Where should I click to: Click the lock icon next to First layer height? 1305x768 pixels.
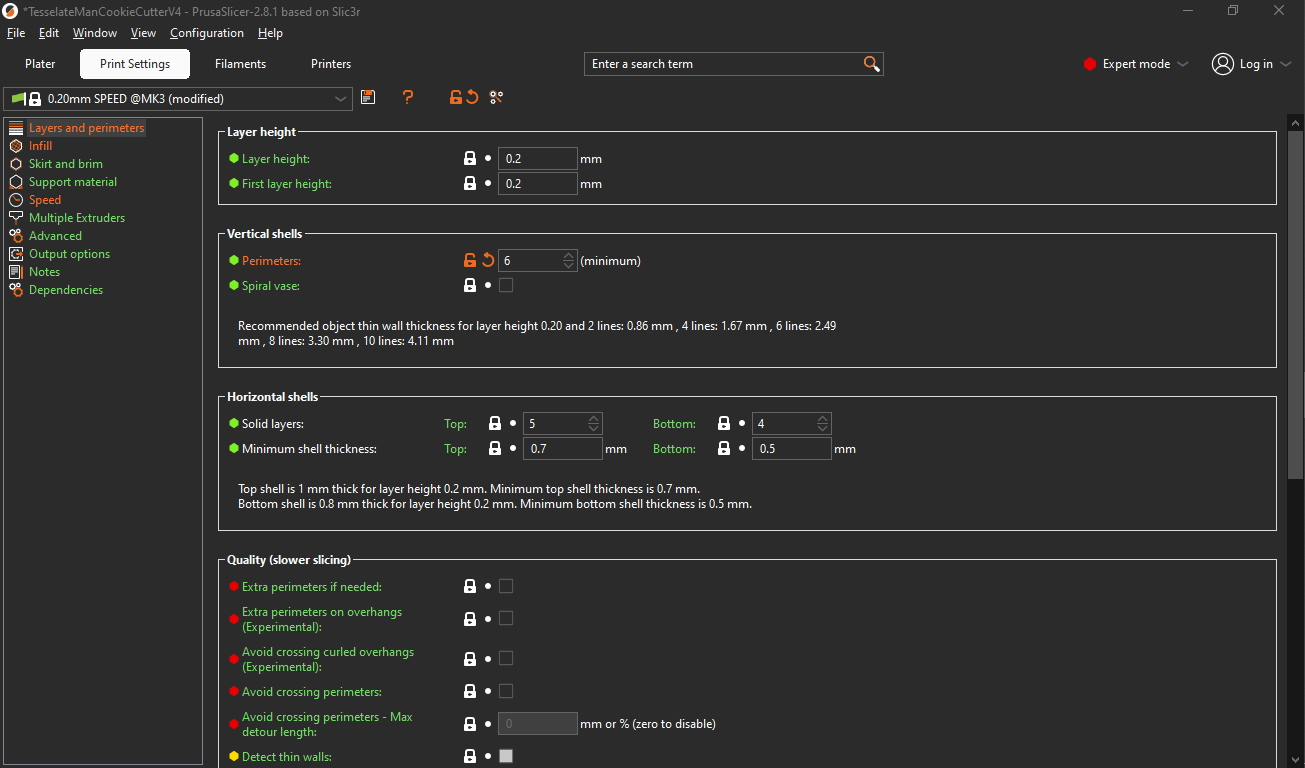[x=470, y=183]
